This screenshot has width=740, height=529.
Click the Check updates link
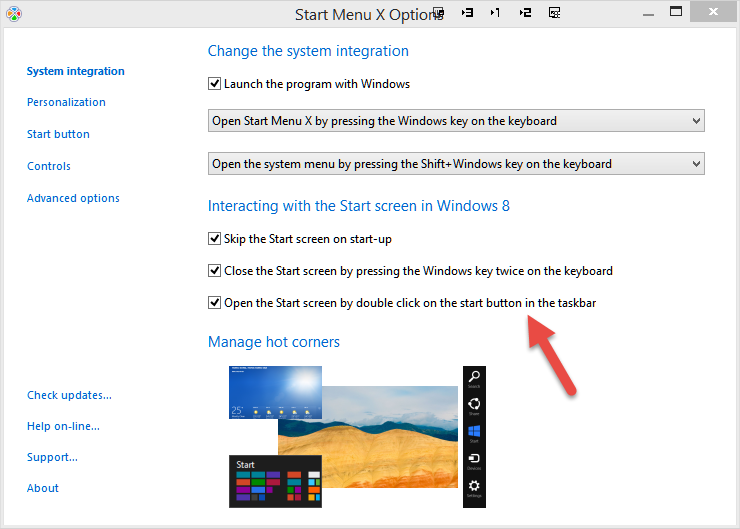pyautogui.click(x=69, y=395)
